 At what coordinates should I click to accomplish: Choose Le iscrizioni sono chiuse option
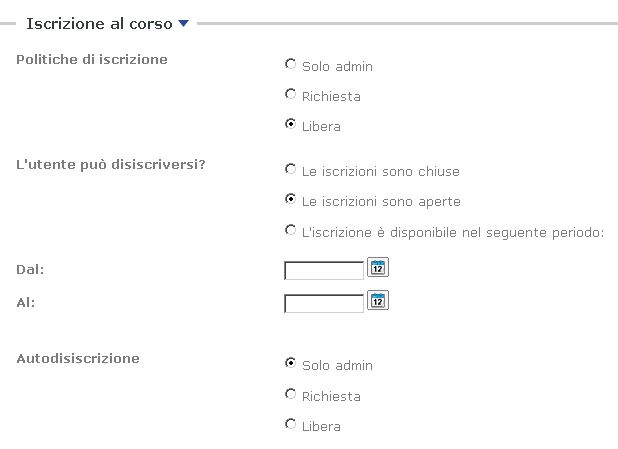pyautogui.click(x=291, y=170)
